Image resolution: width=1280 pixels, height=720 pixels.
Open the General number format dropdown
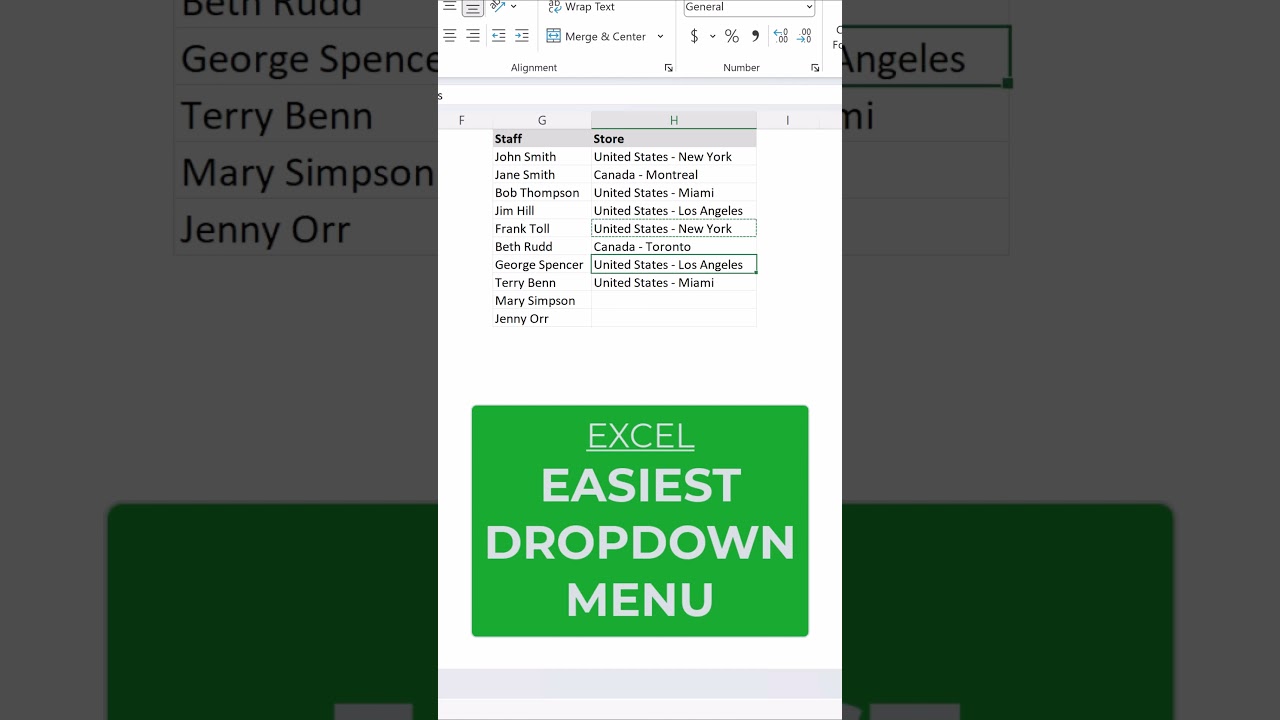[x=749, y=7]
